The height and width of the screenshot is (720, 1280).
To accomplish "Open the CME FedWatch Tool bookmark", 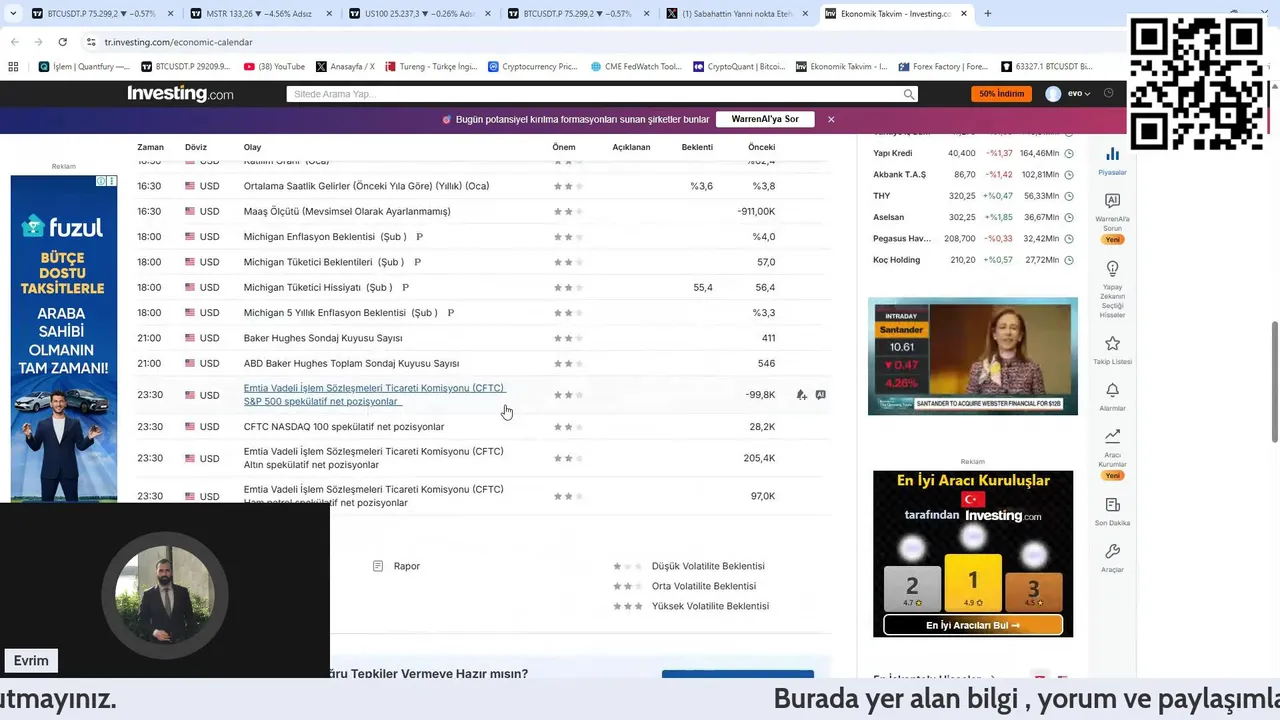I will (x=636, y=67).
